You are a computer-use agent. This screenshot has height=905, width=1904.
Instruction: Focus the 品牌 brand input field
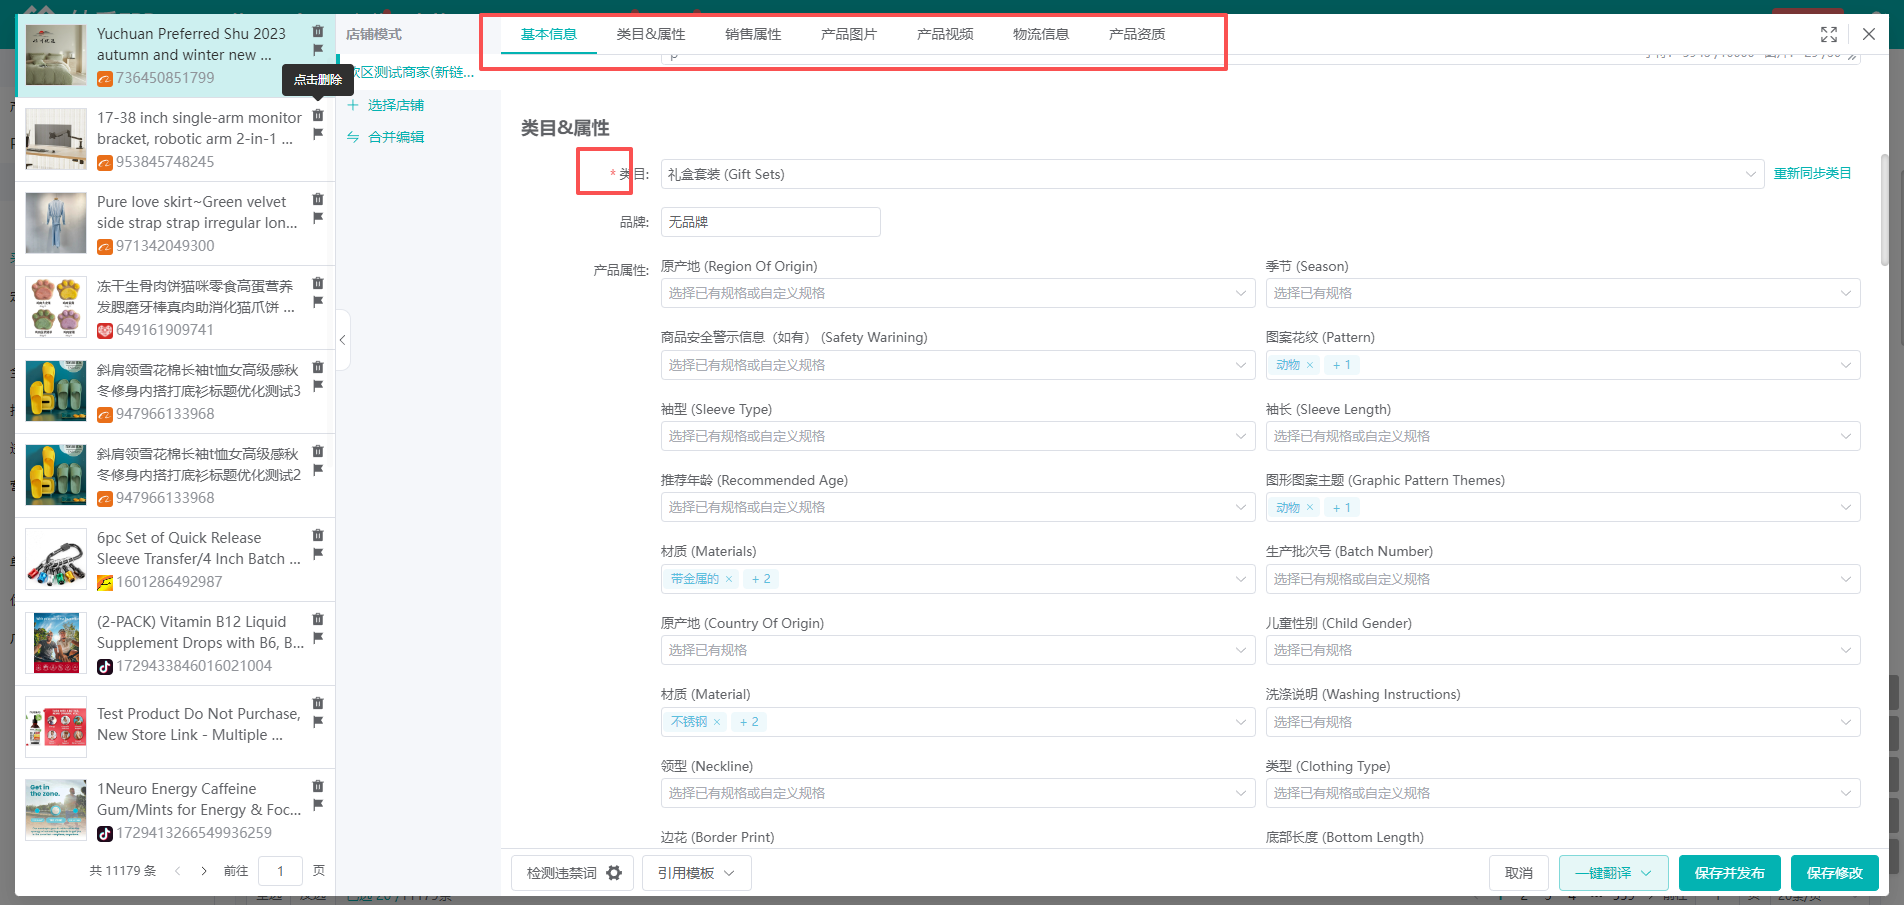pyautogui.click(x=771, y=222)
